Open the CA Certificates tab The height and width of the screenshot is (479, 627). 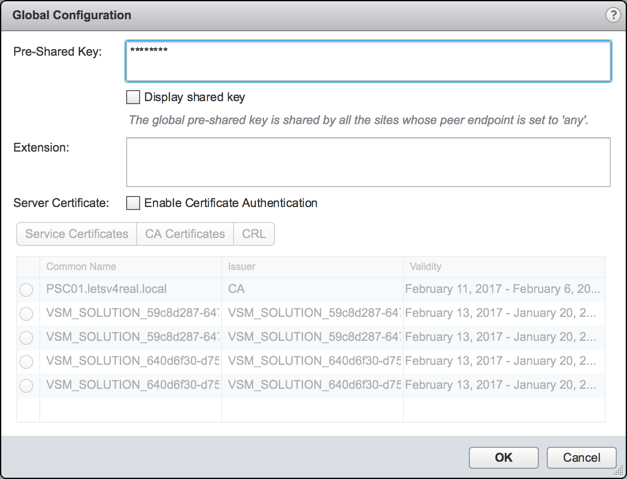[185, 234]
